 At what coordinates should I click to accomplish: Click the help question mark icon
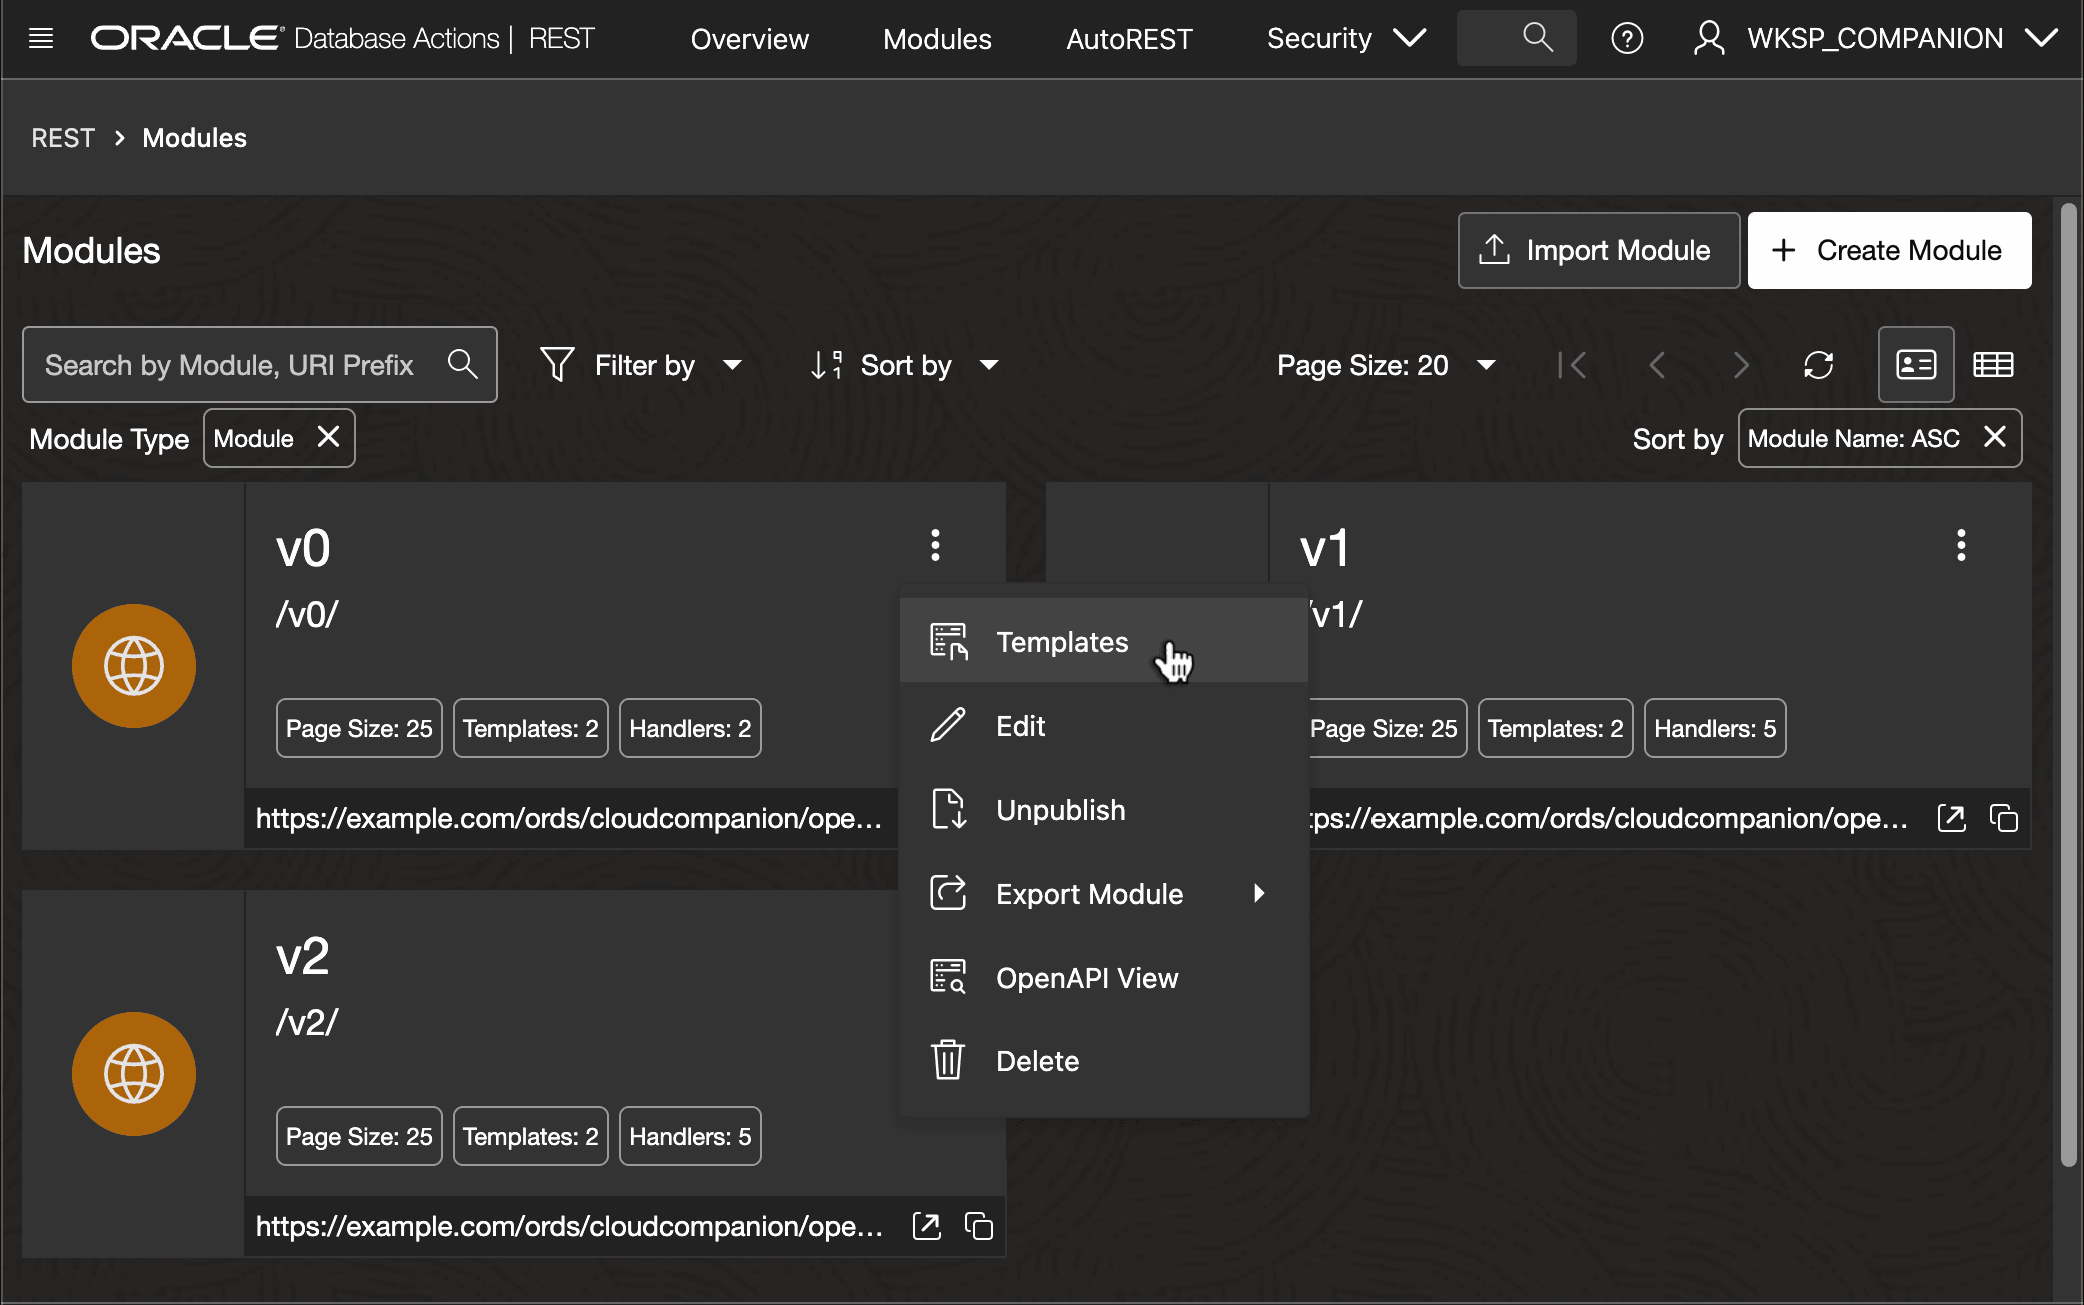point(1627,39)
